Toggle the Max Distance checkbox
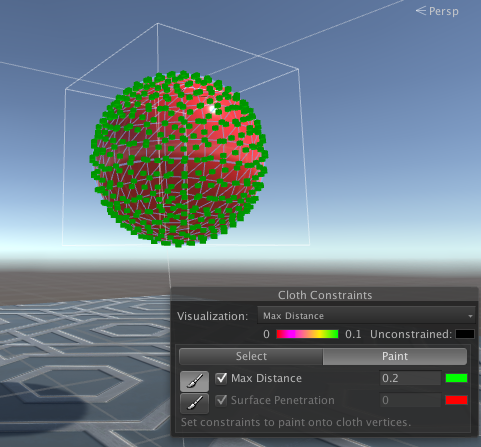This screenshot has height=447, width=481. [x=221, y=378]
